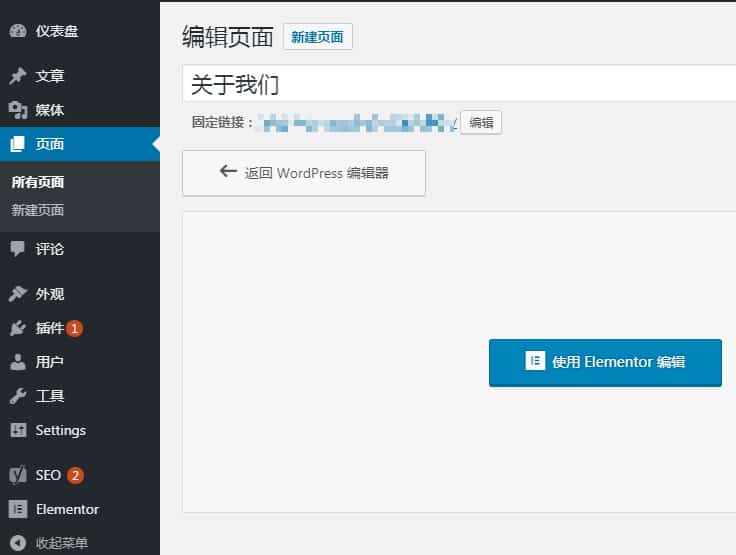Click the Users person icon
The image size is (736, 555).
pos(18,362)
